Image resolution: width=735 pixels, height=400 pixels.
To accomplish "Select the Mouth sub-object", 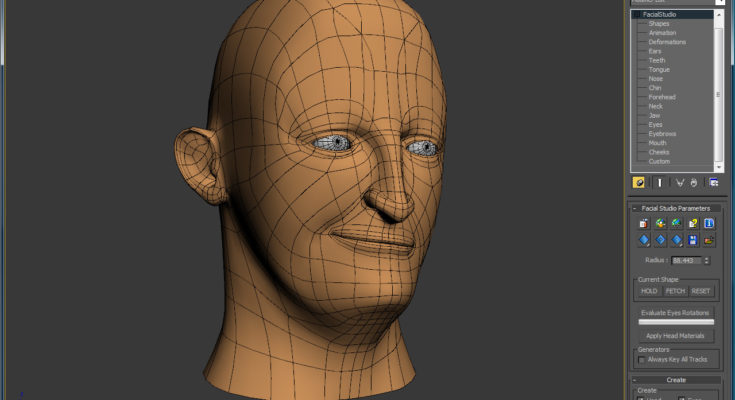I will pos(657,143).
